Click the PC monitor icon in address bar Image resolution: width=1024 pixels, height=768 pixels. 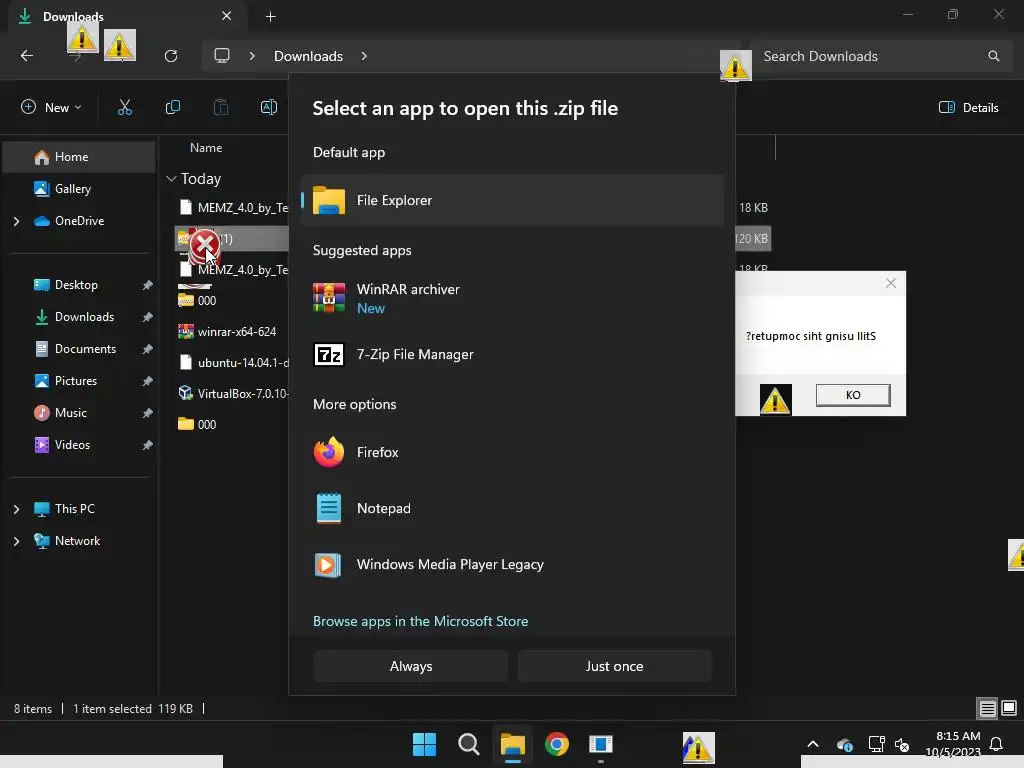point(222,56)
